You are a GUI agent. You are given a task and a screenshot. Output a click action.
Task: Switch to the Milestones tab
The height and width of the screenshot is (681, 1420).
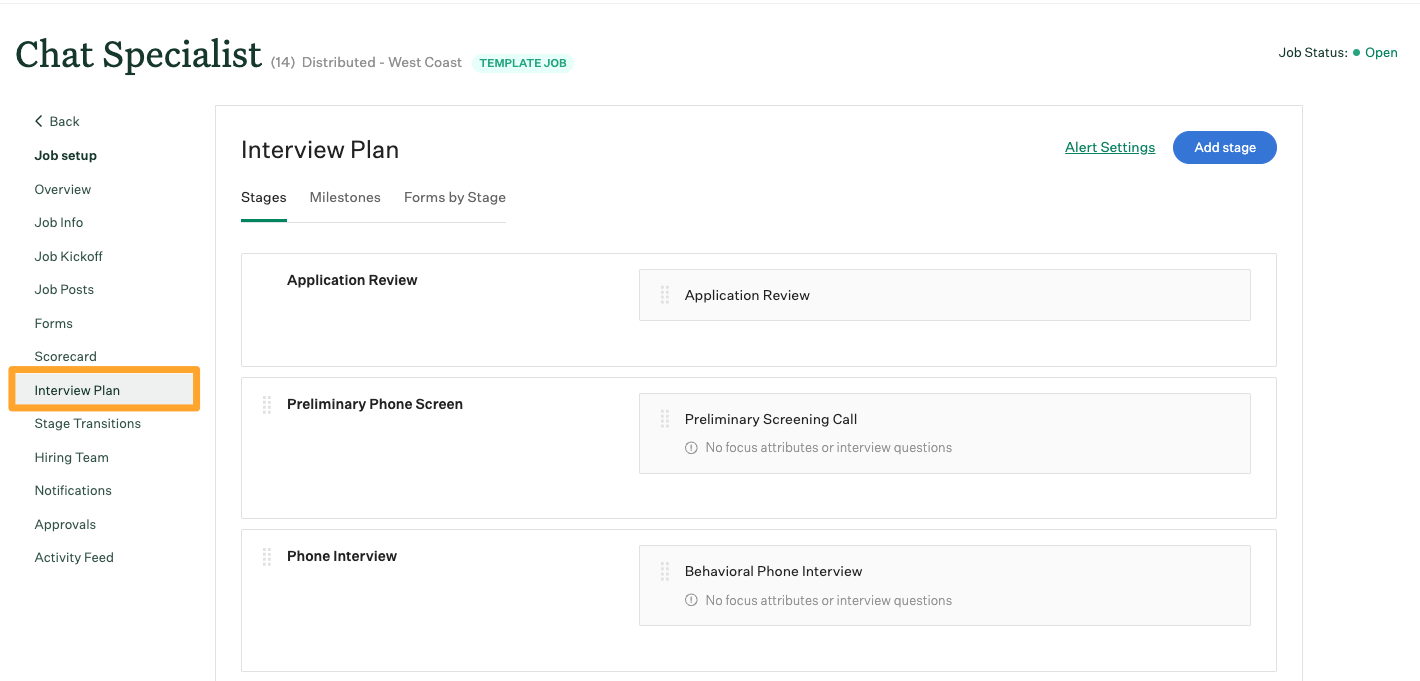345,197
